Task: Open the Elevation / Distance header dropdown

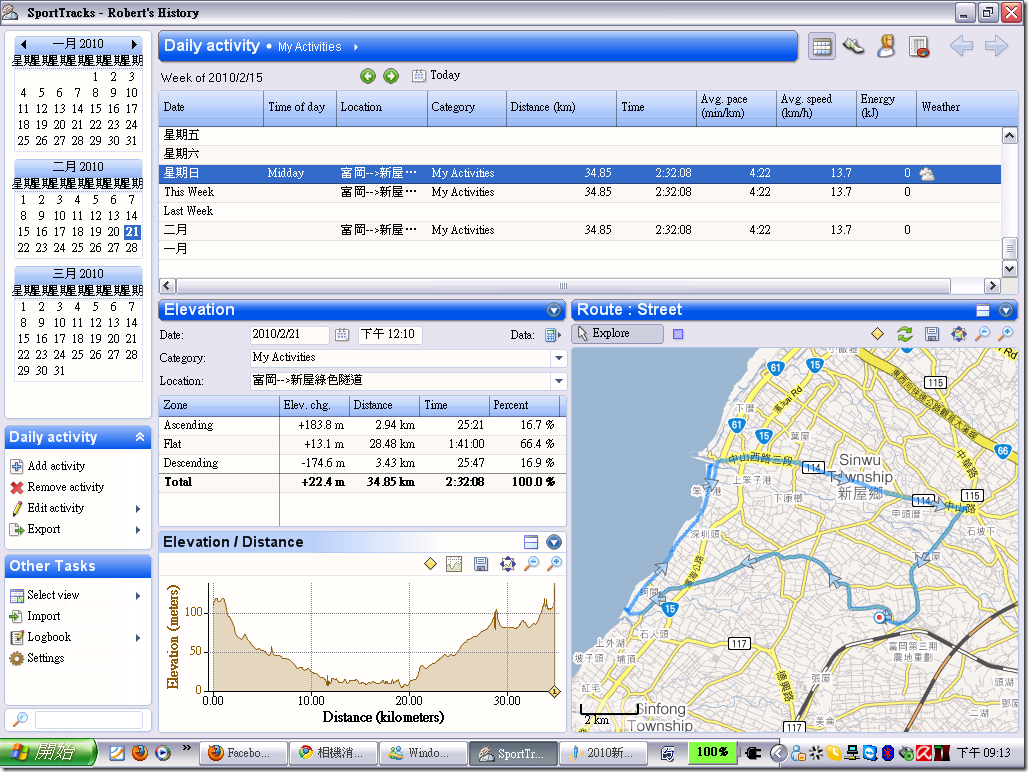Action: pyautogui.click(x=554, y=542)
